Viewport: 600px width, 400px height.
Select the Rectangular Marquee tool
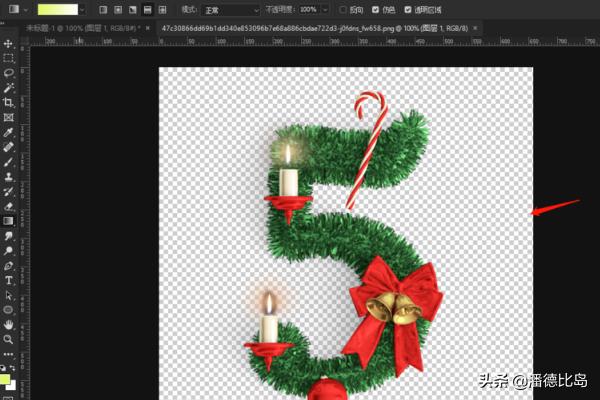point(9,58)
